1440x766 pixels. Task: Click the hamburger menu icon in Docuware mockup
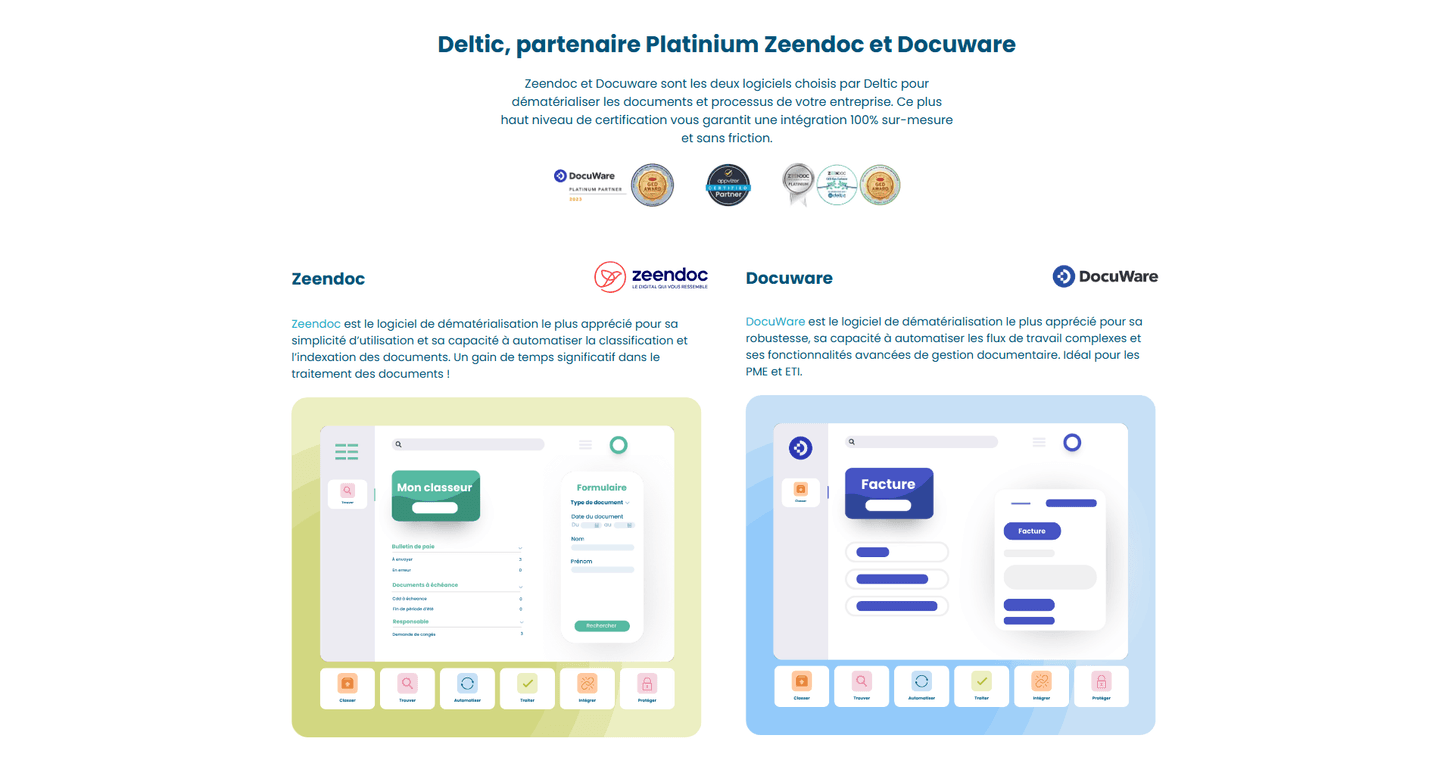(x=1039, y=442)
